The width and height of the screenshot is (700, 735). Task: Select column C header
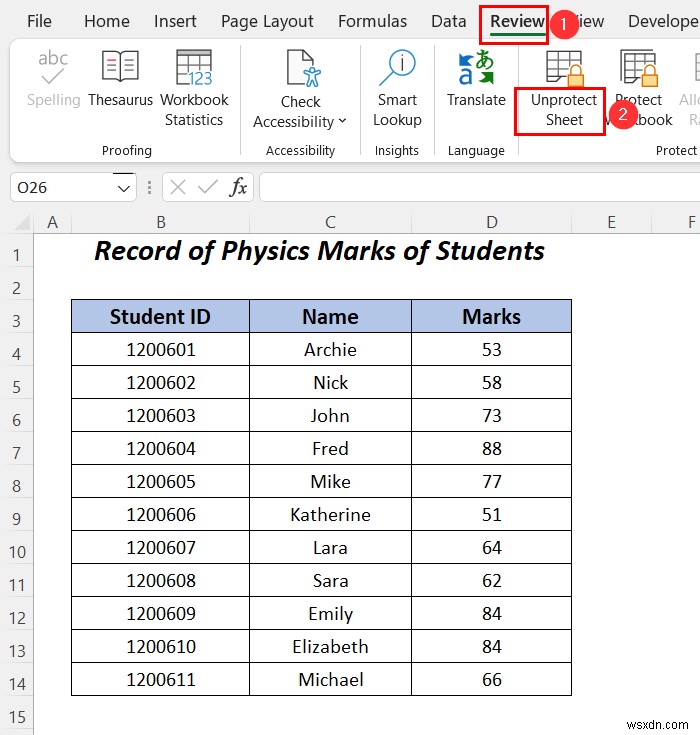coord(330,222)
